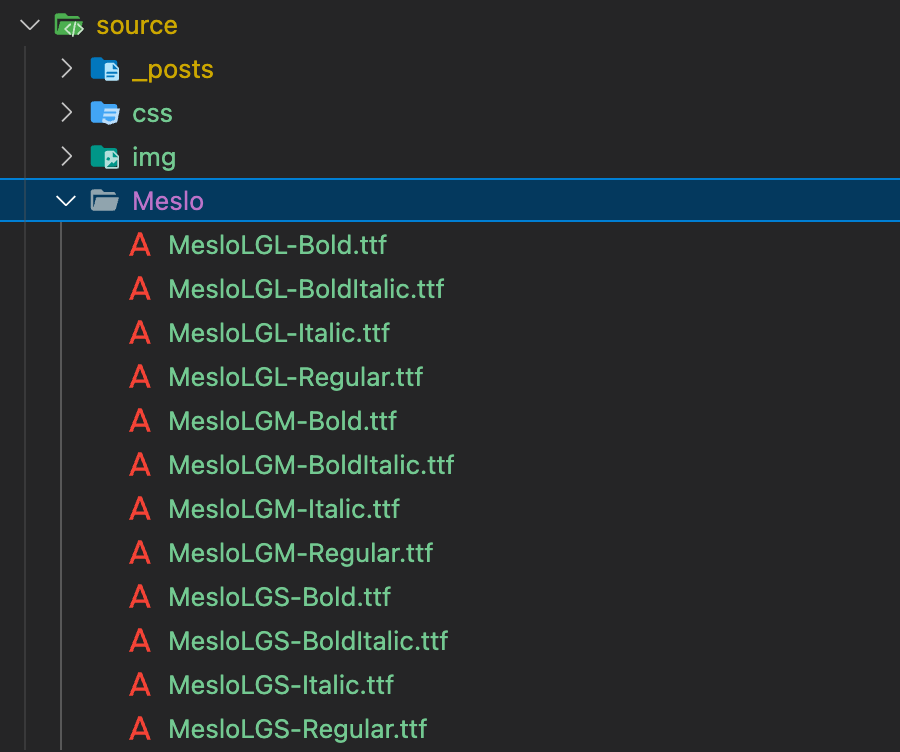This screenshot has width=900, height=752.
Task: Click the blue folder icon beside css
Action: (x=105, y=112)
